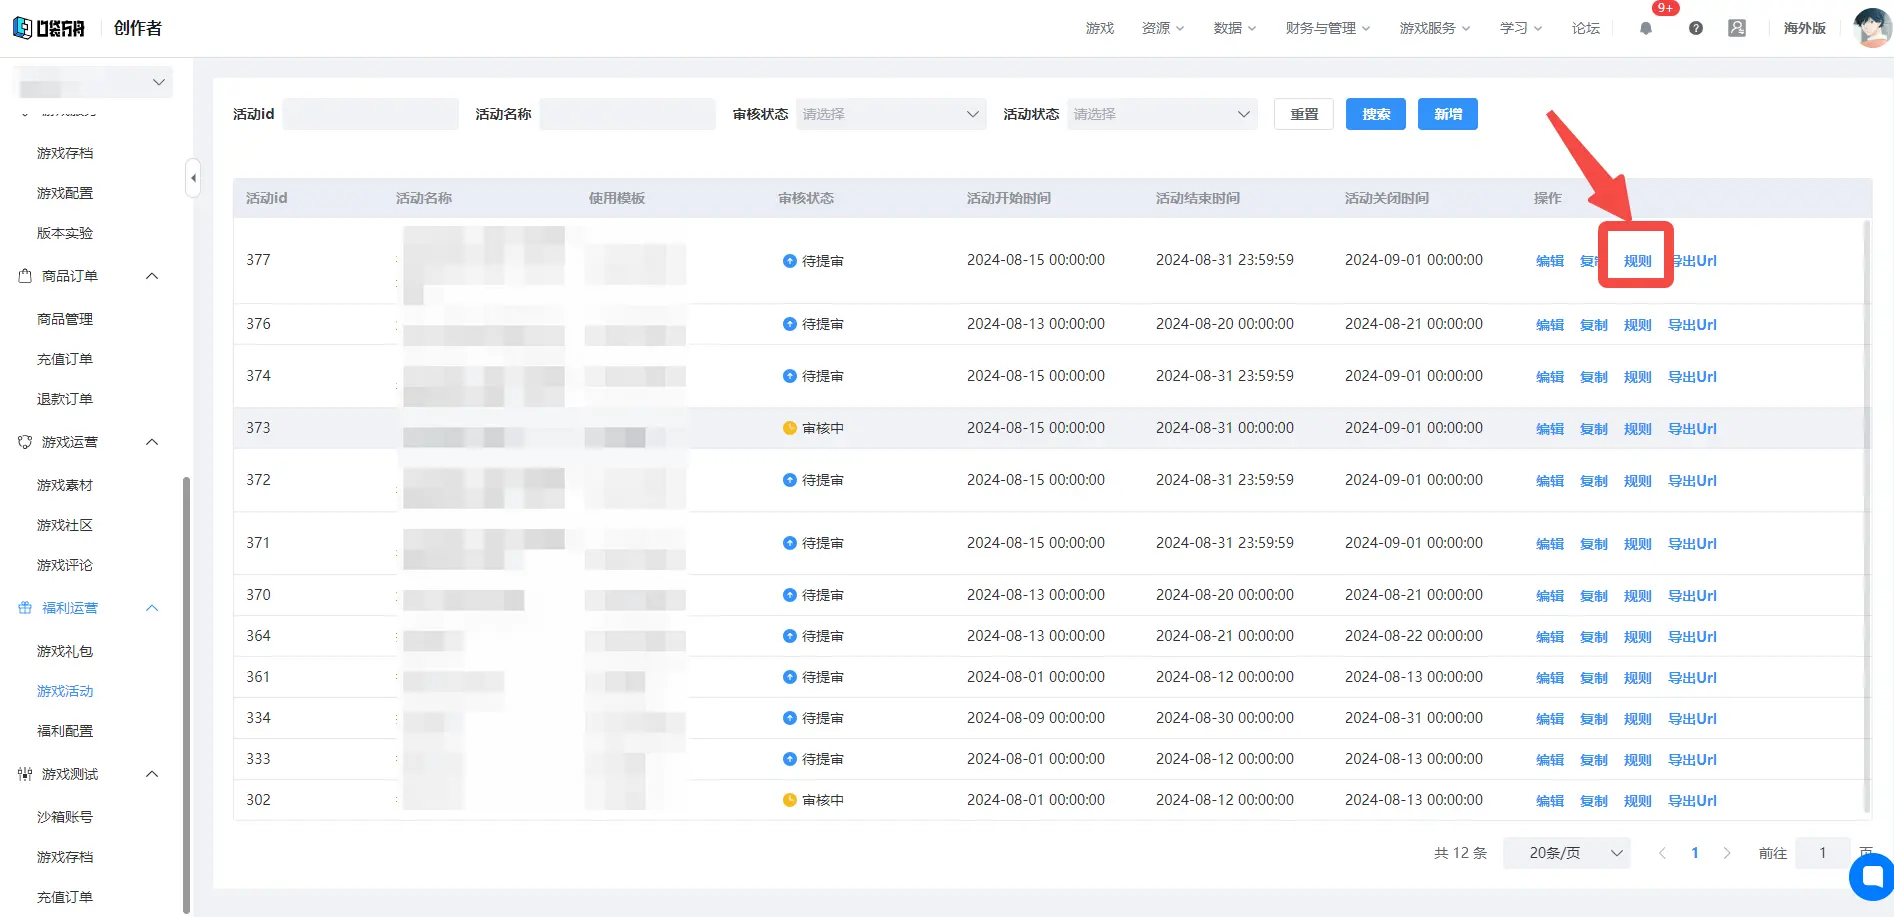The width and height of the screenshot is (1894, 917).
Task: Open 沙箱账号 in sidebar
Action: coord(65,817)
